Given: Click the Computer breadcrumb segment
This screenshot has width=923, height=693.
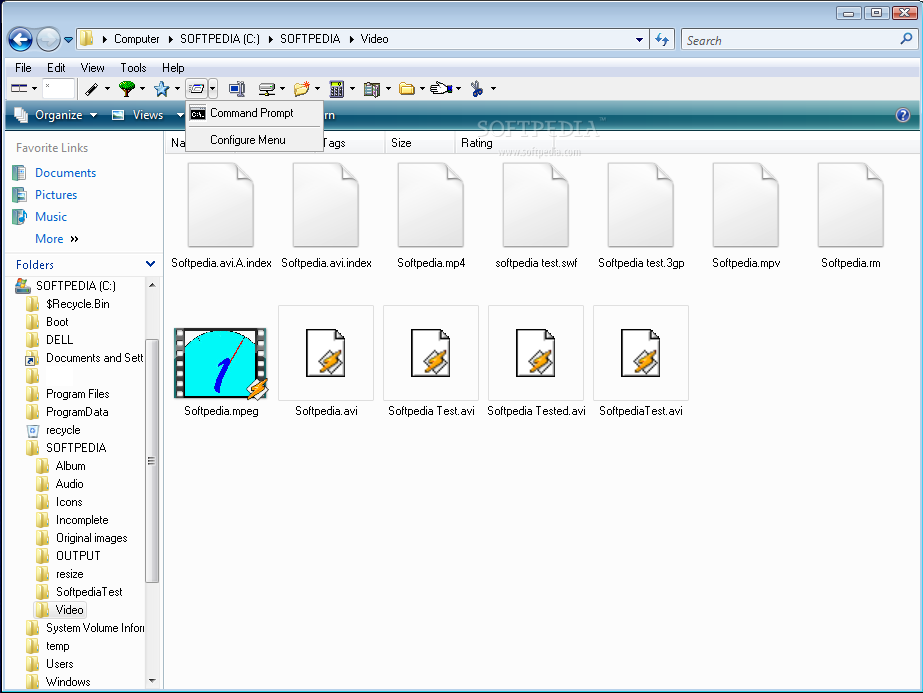Looking at the screenshot, I should pos(137,39).
